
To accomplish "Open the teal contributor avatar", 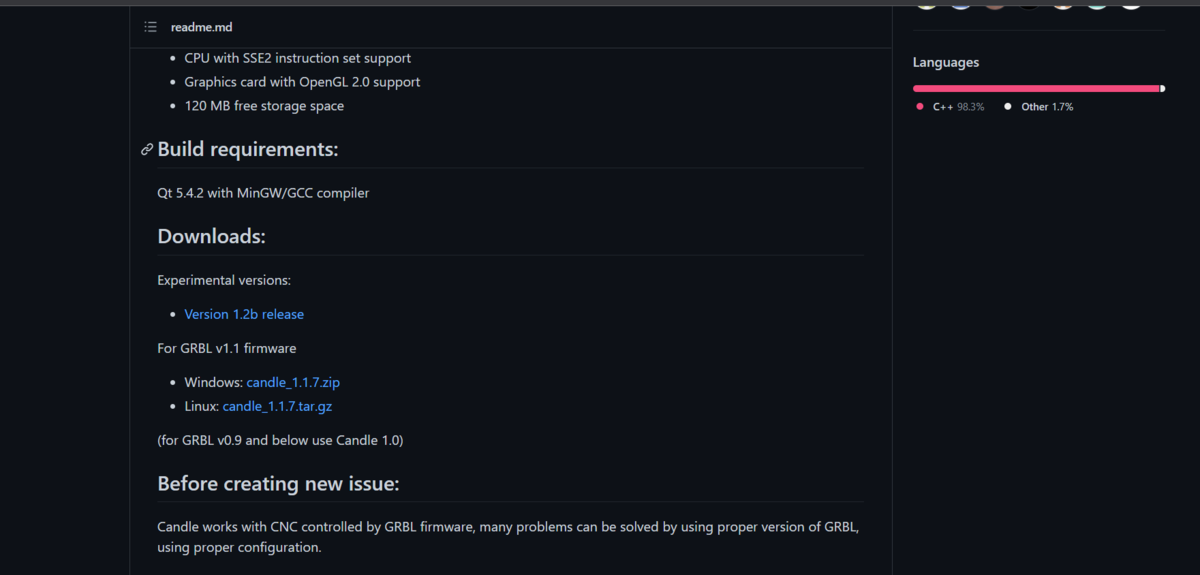I will 1097,6.
